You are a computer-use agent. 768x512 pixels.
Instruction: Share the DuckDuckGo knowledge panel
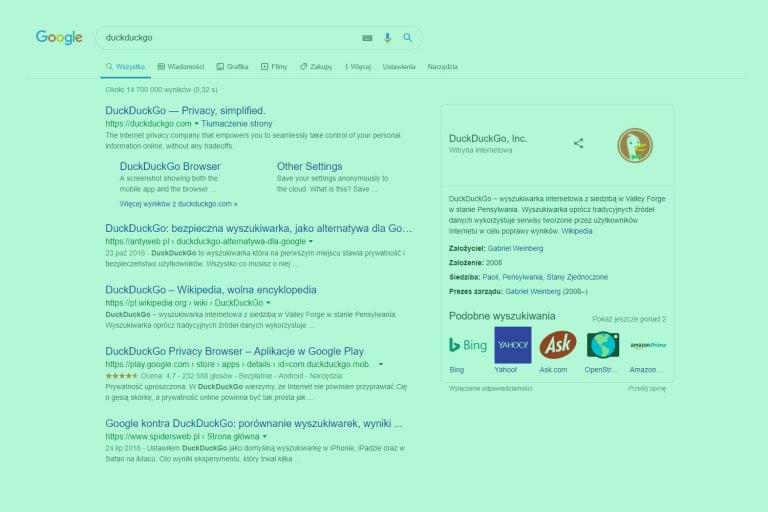pos(578,143)
